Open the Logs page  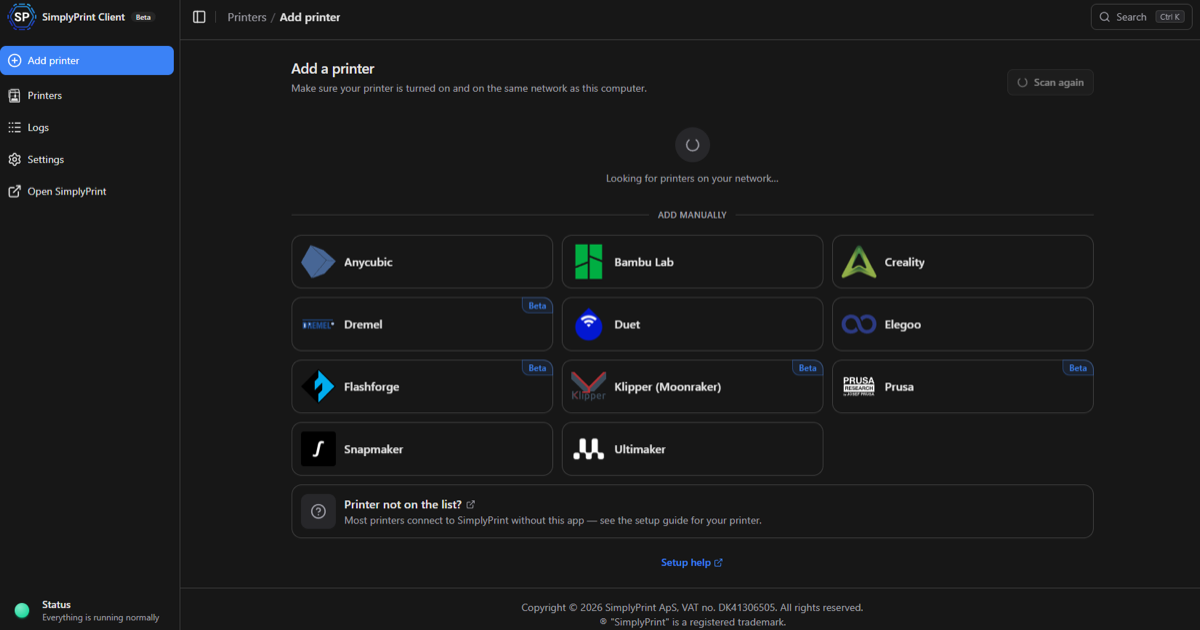click(x=87, y=128)
